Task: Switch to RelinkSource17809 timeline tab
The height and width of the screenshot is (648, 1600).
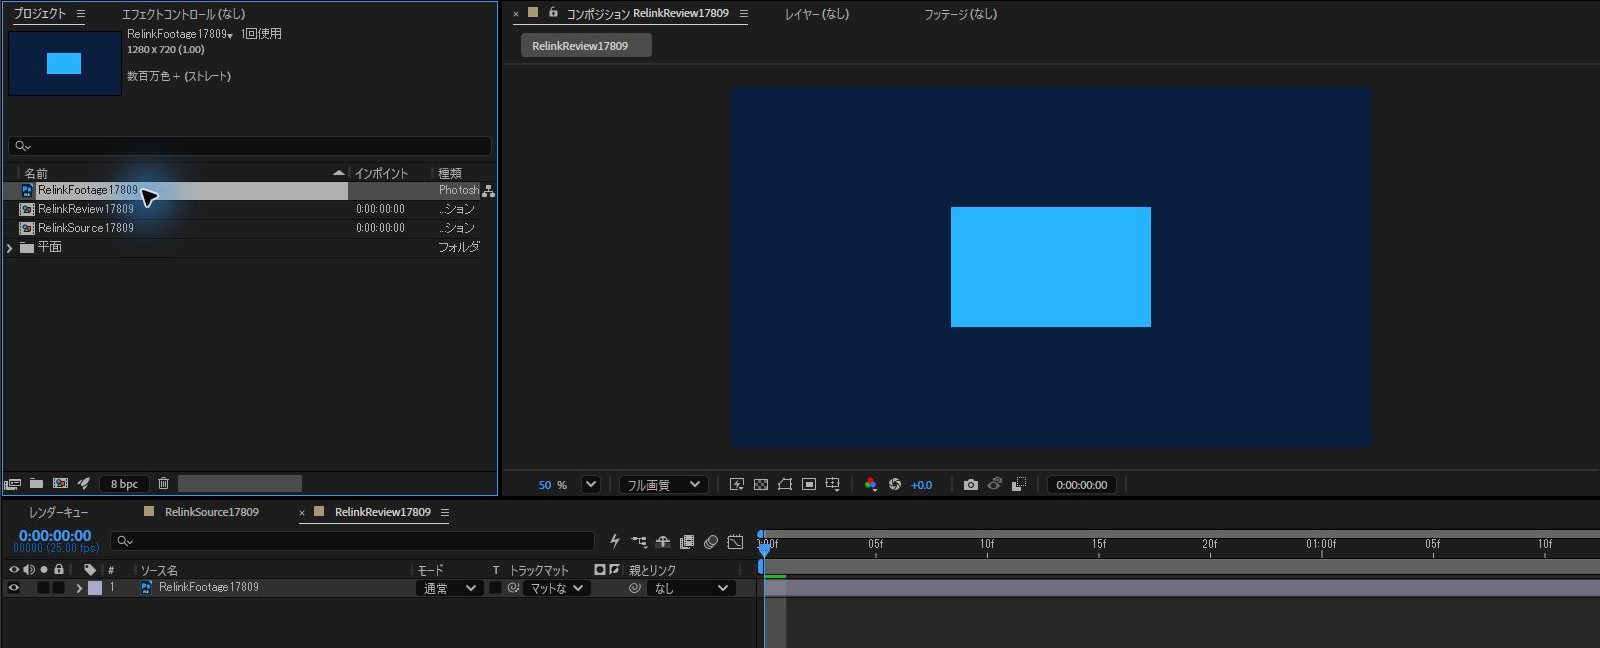Action: (x=212, y=512)
